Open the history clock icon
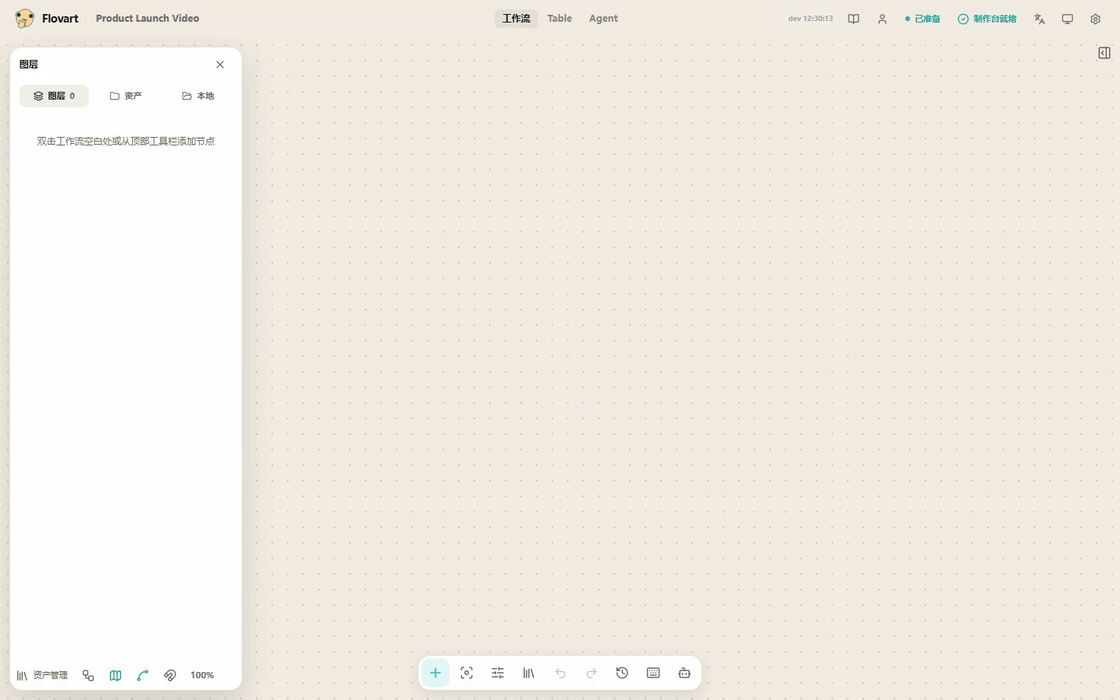1120x700 pixels. pyautogui.click(x=622, y=673)
